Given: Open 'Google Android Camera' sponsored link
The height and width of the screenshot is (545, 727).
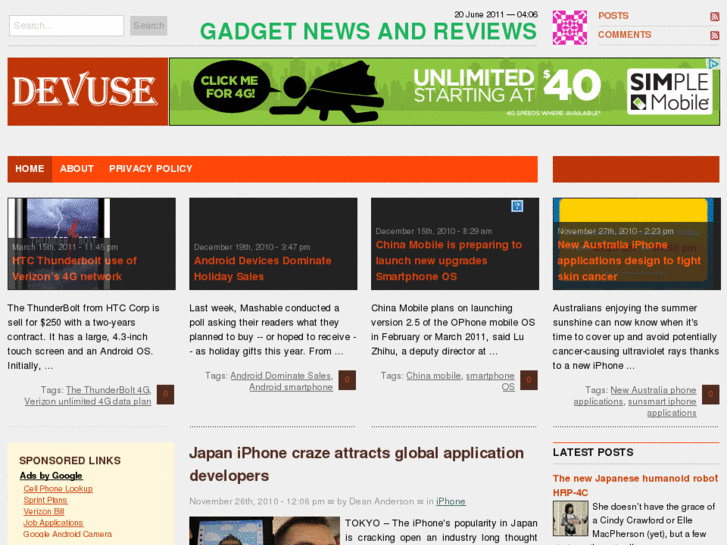Looking at the screenshot, I should pyautogui.click(x=68, y=534).
